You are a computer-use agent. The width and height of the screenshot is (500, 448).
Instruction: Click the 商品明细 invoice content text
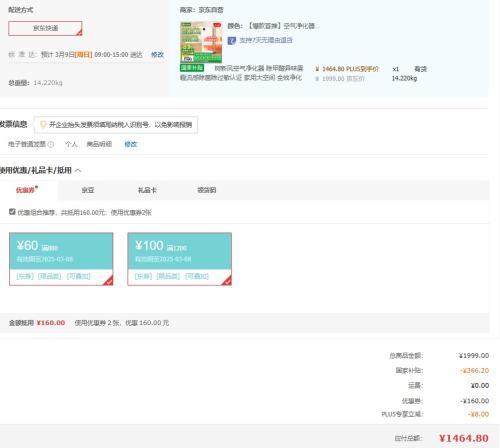[99, 144]
